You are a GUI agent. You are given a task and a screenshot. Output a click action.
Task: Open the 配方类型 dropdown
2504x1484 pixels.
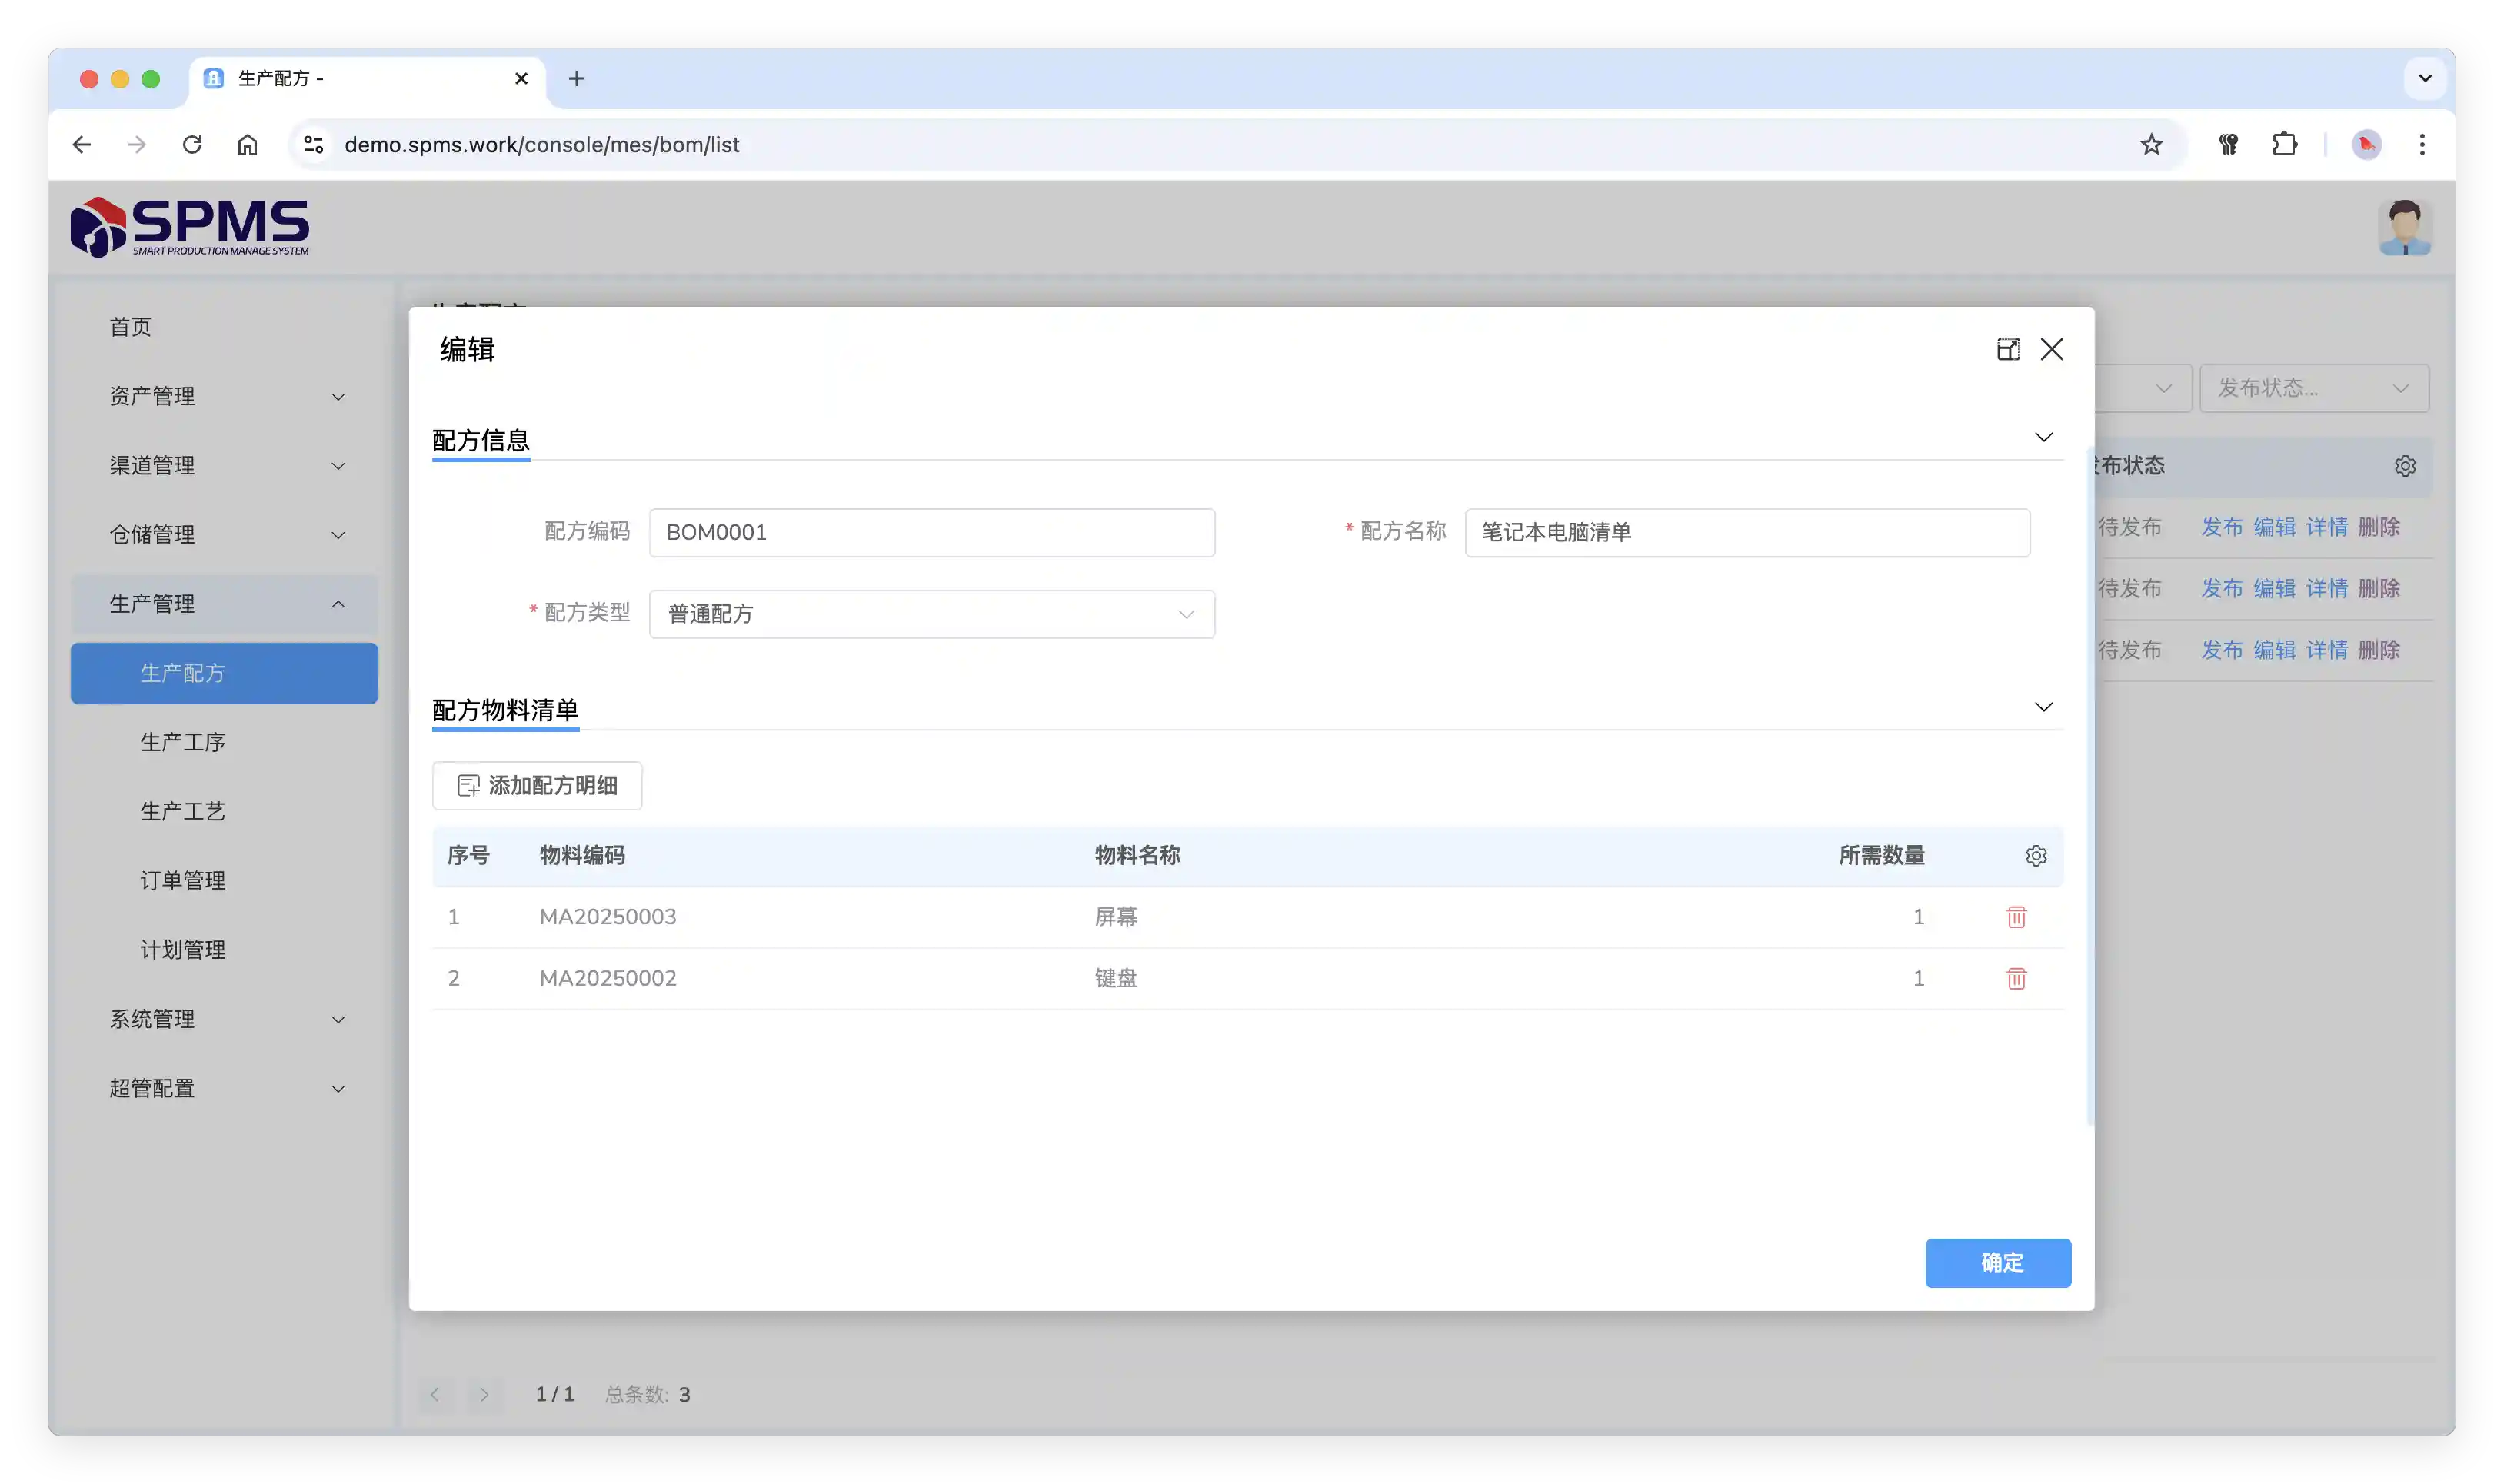(931, 614)
